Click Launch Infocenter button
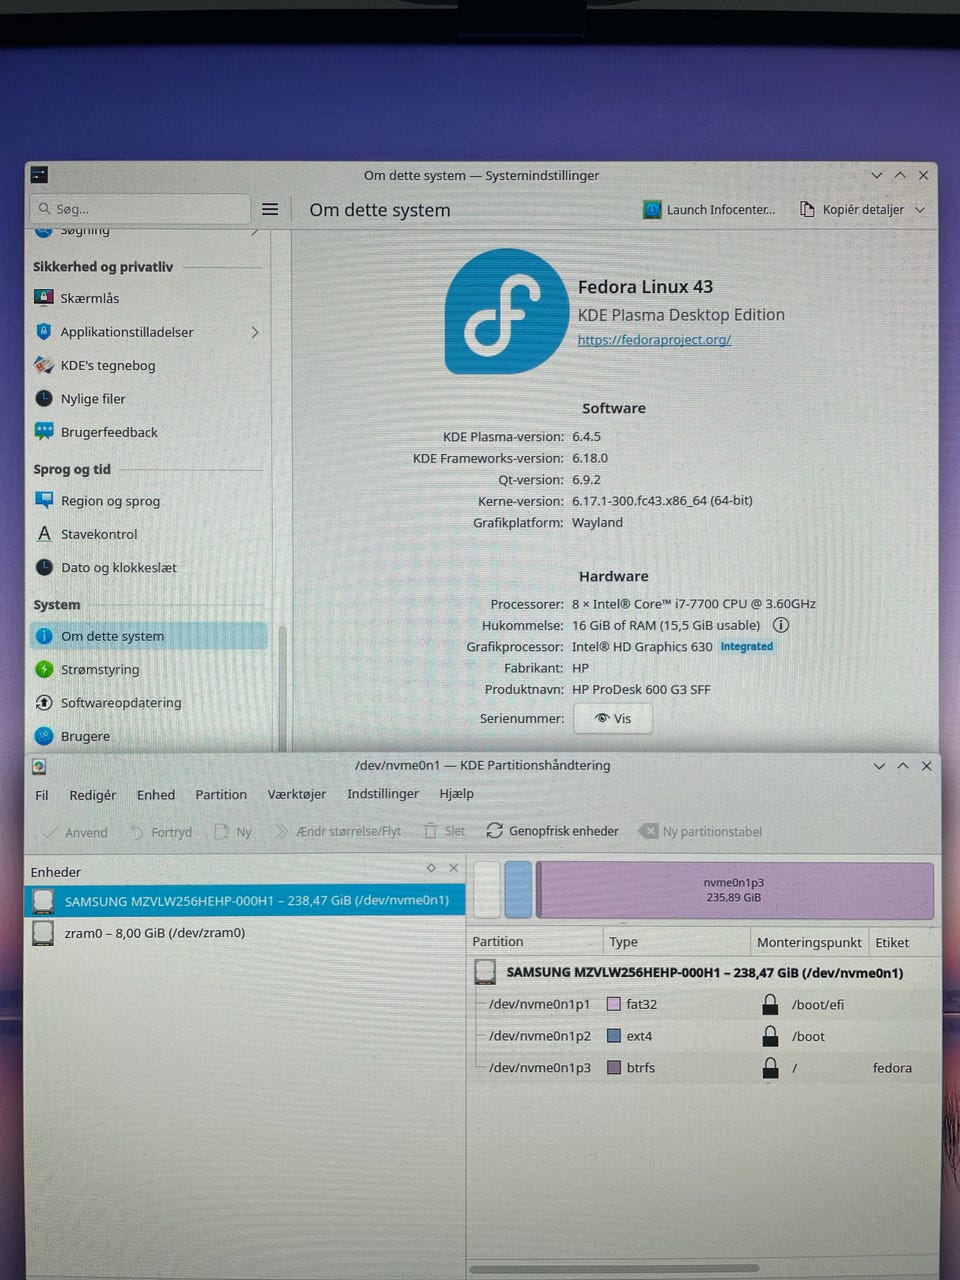 pos(709,210)
